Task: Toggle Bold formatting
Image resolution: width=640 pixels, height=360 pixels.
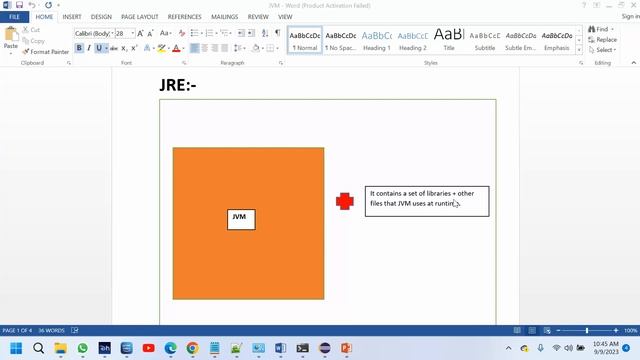Action: click(79, 48)
